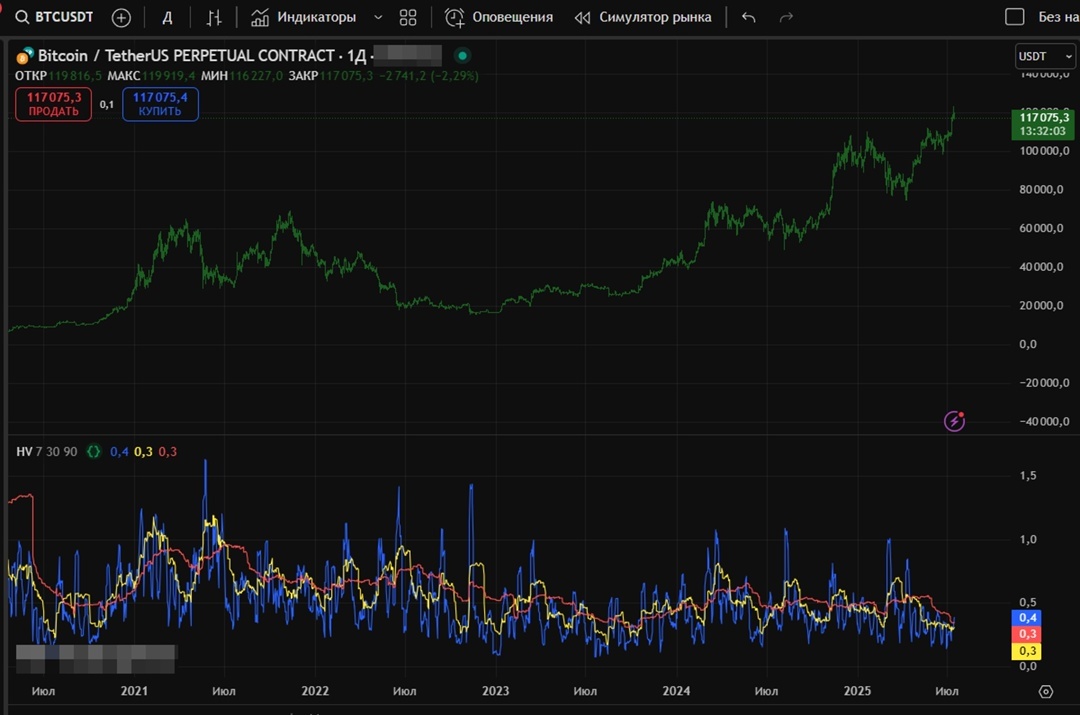This screenshot has height=715, width=1080.
Task: Click the 2021 label on the time axis
Action: 134,691
